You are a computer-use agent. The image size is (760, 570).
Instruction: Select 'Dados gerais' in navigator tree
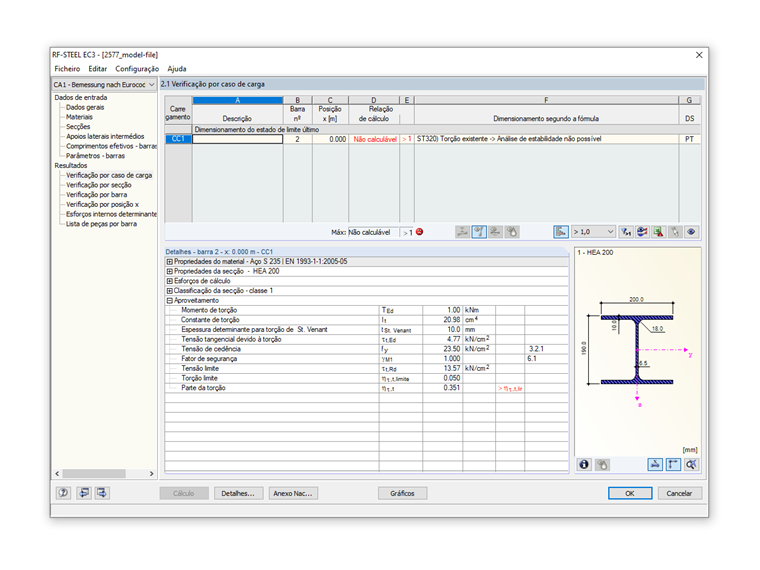(85, 107)
